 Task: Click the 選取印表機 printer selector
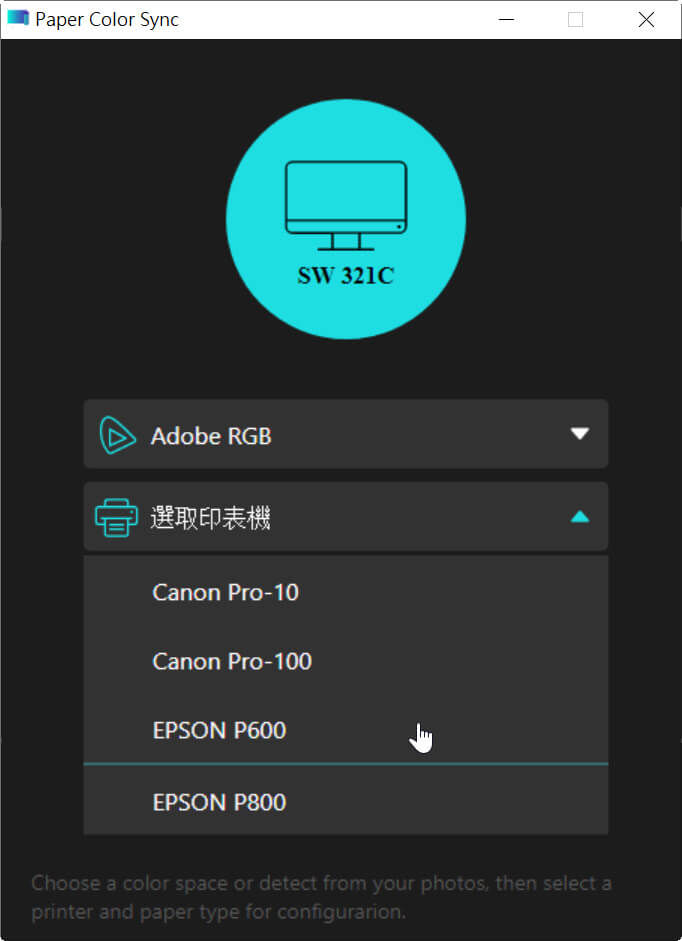pyautogui.click(x=346, y=516)
